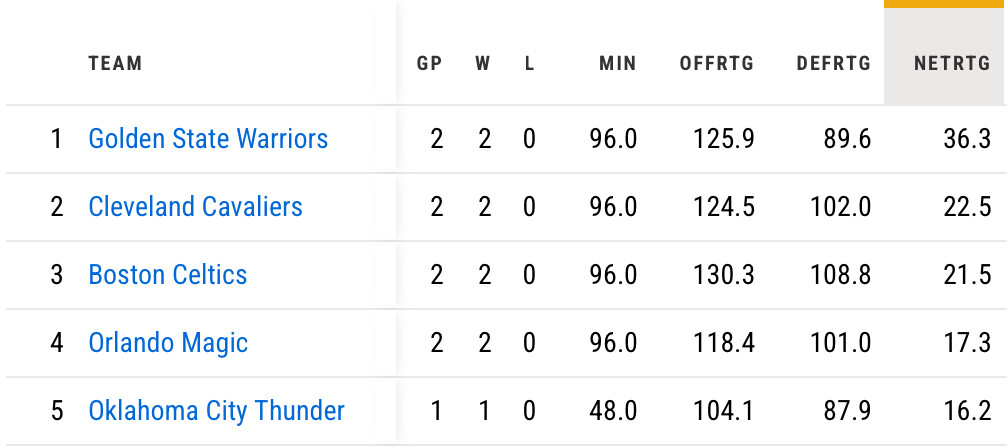Click Thunder minutes value 48.0
The width and height of the screenshot is (1007, 446).
(x=612, y=410)
